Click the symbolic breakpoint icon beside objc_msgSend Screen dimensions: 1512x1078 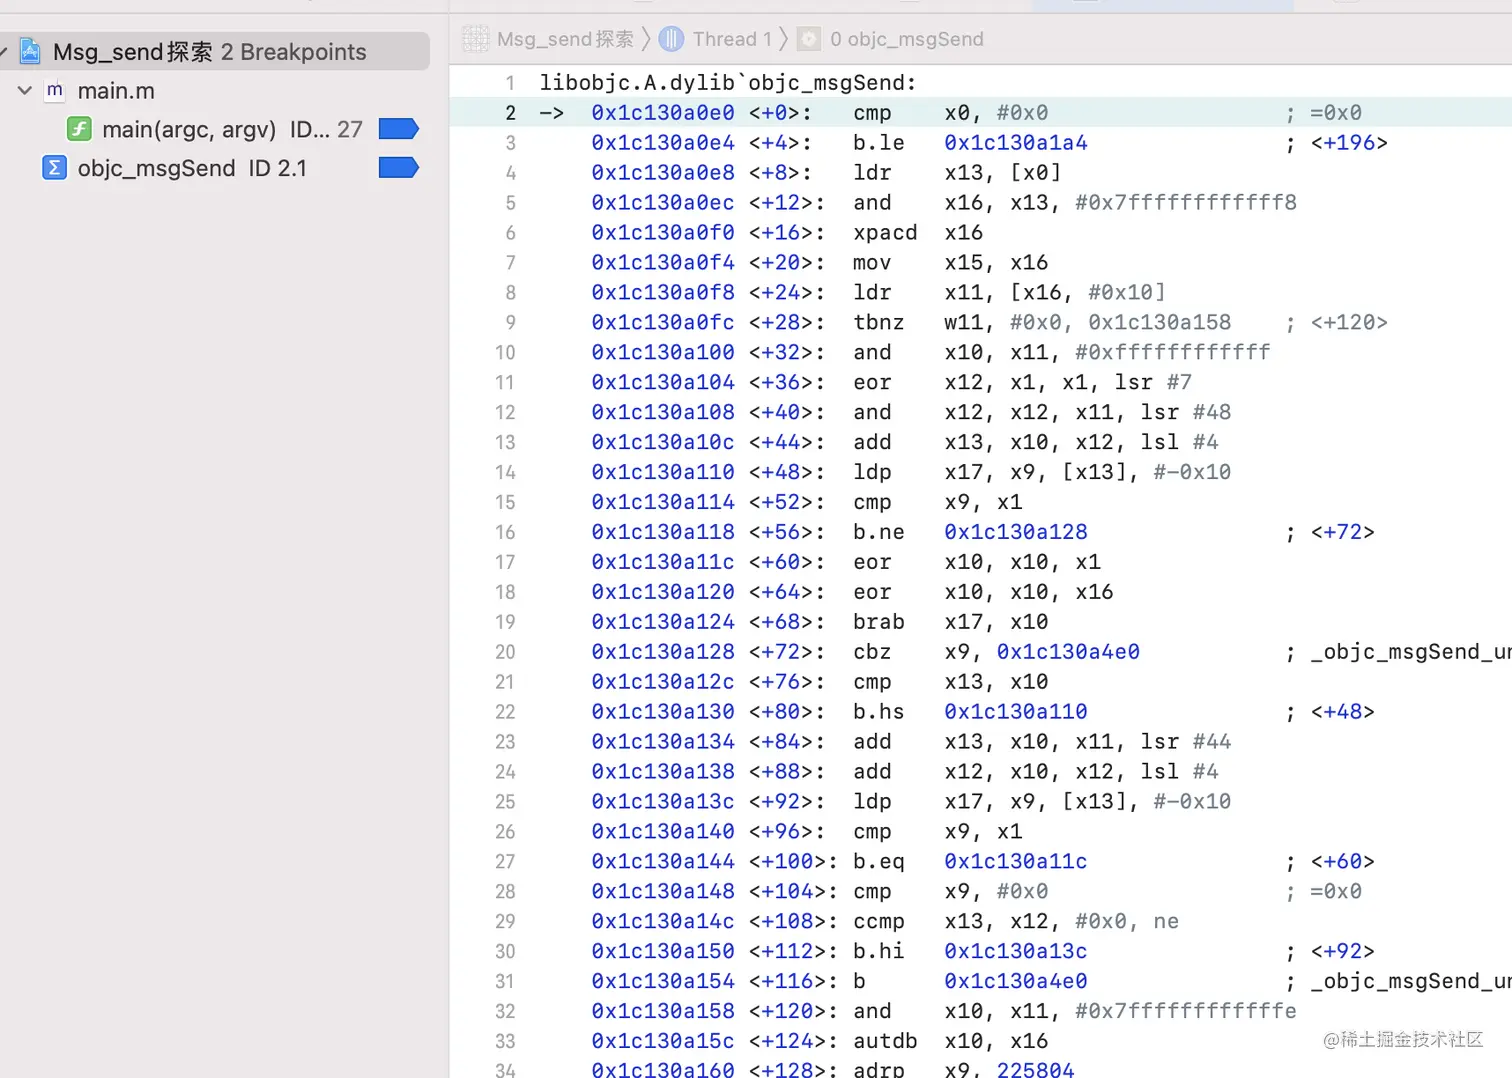(55, 168)
